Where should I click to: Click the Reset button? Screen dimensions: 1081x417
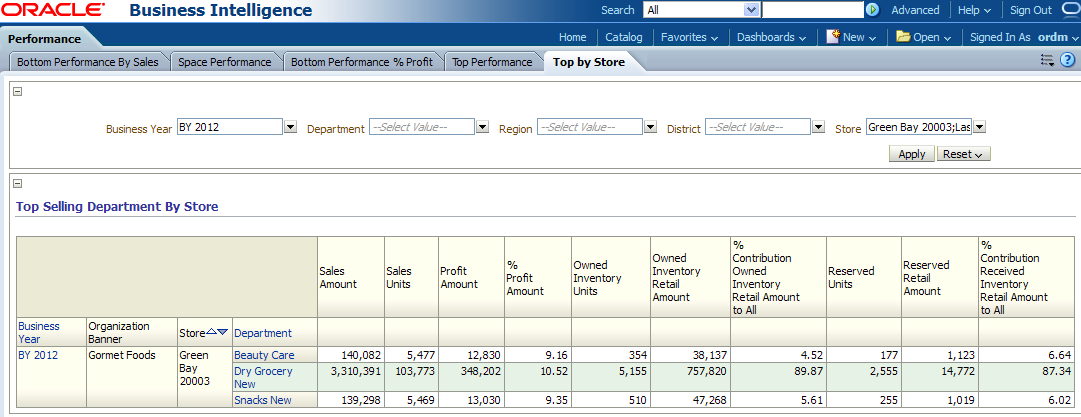click(x=963, y=154)
